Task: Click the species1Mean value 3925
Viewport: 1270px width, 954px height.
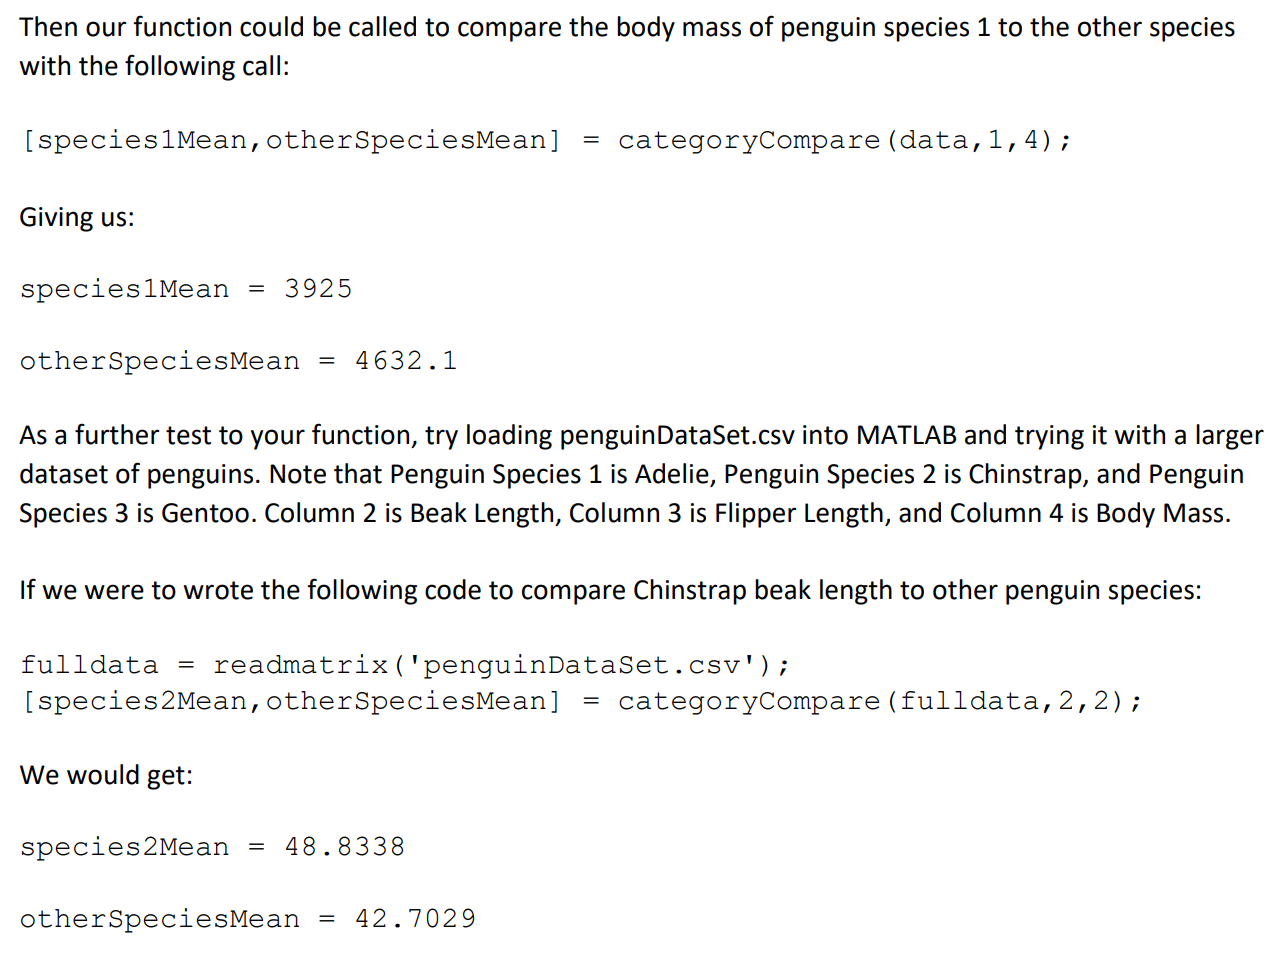Action: (x=318, y=289)
